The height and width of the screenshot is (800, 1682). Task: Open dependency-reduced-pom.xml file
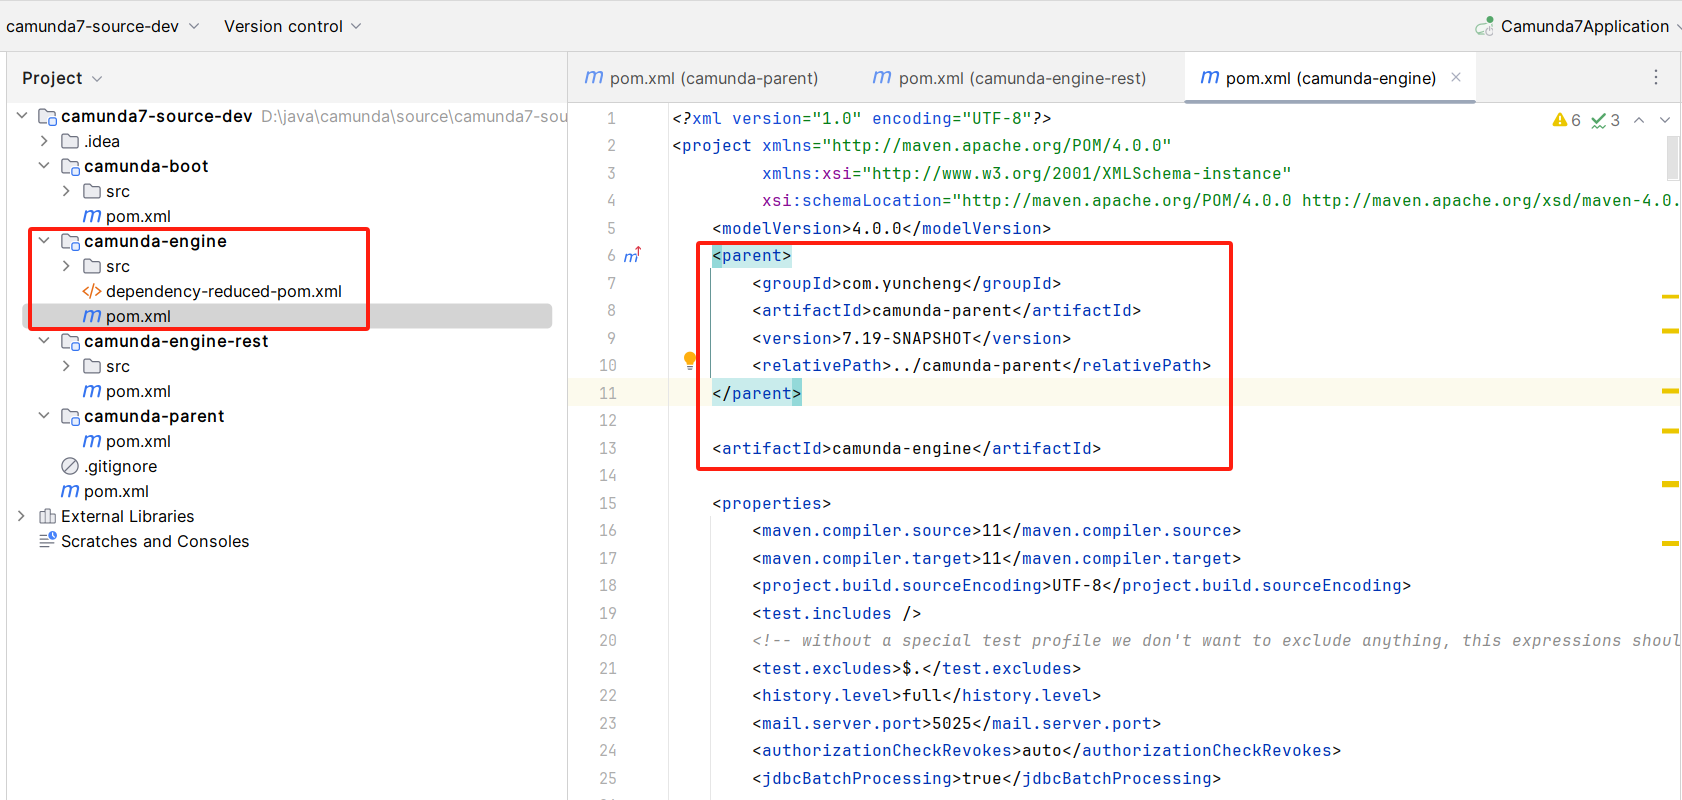[224, 291]
